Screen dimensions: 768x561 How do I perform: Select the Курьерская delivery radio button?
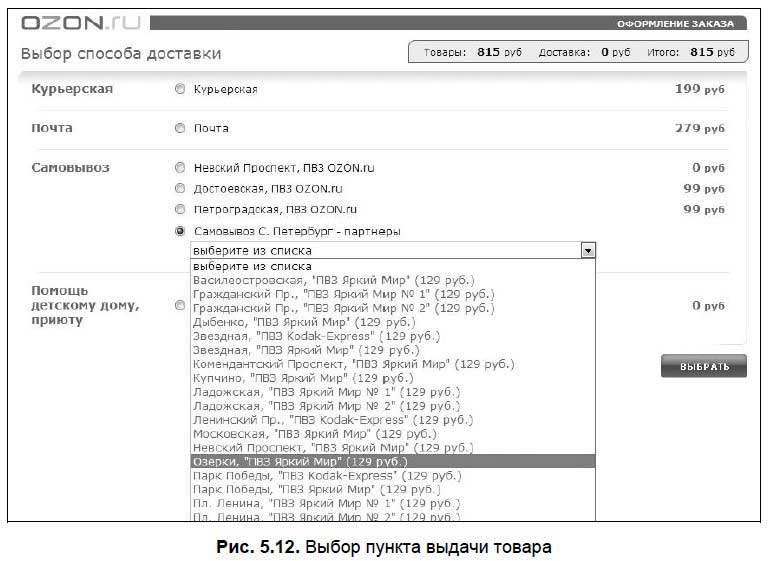[x=180, y=89]
